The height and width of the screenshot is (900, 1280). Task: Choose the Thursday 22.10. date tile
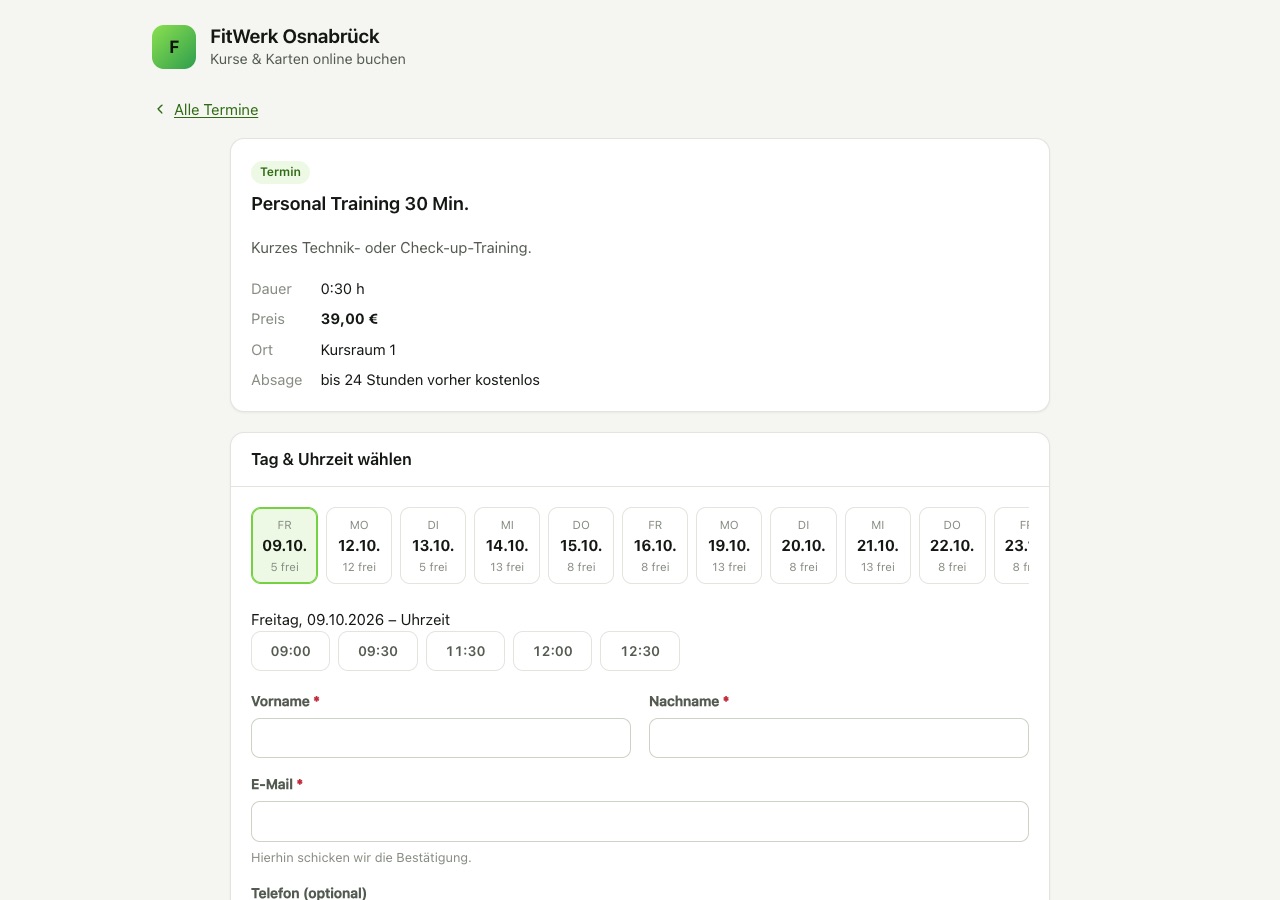pos(952,545)
